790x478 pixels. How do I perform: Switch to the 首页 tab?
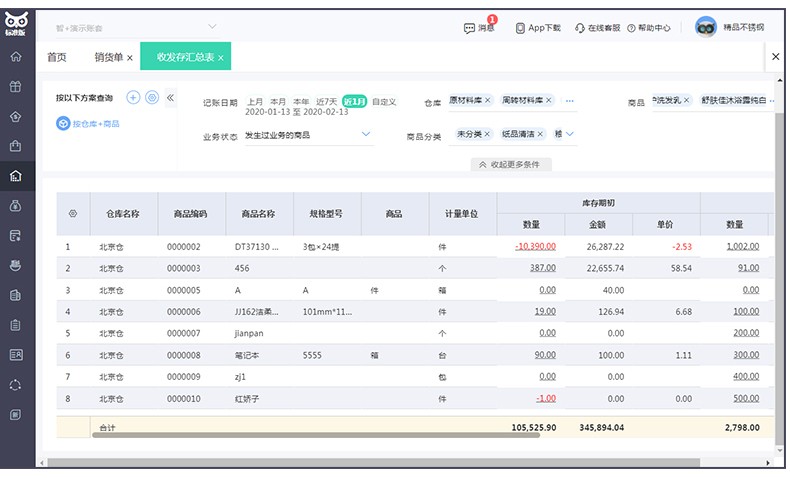click(x=56, y=57)
